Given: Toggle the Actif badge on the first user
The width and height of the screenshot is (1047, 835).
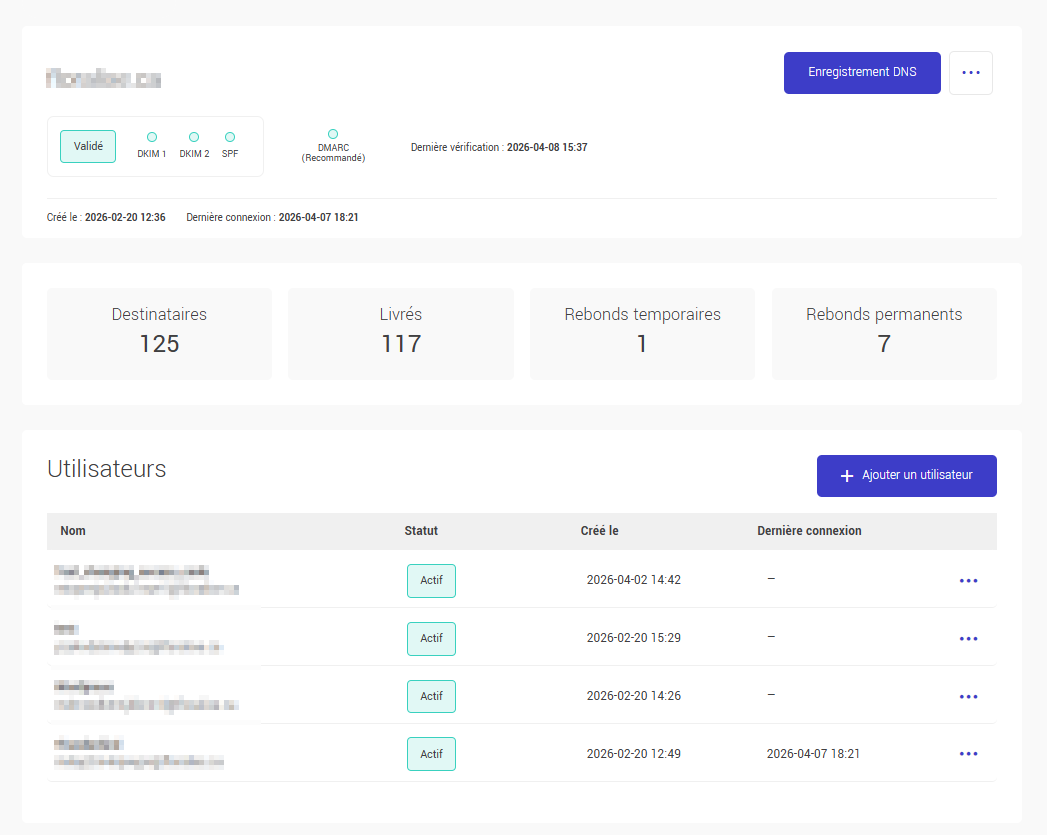Looking at the screenshot, I should pyautogui.click(x=430, y=581).
